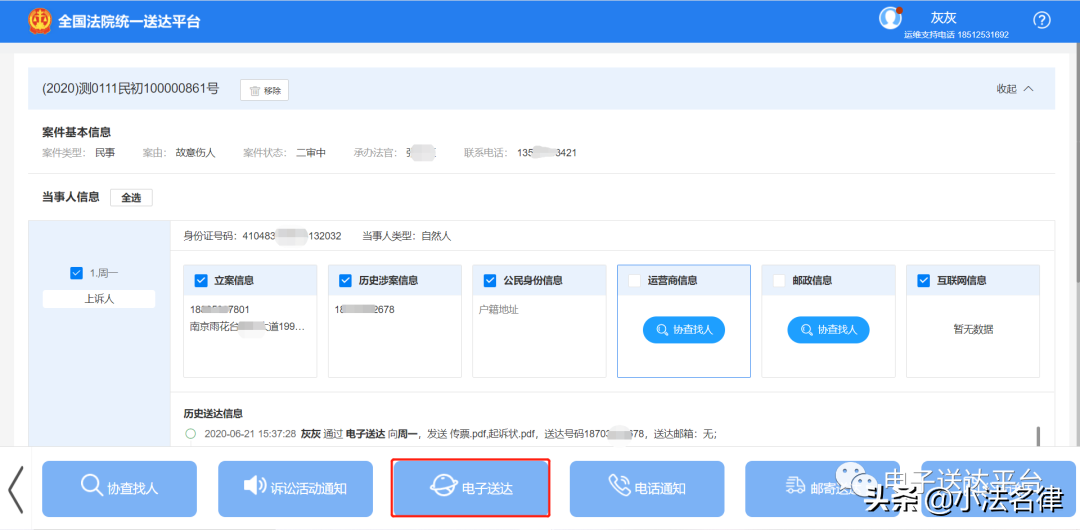Click 上诉人 role label
The height and width of the screenshot is (530, 1080).
coord(98,300)
